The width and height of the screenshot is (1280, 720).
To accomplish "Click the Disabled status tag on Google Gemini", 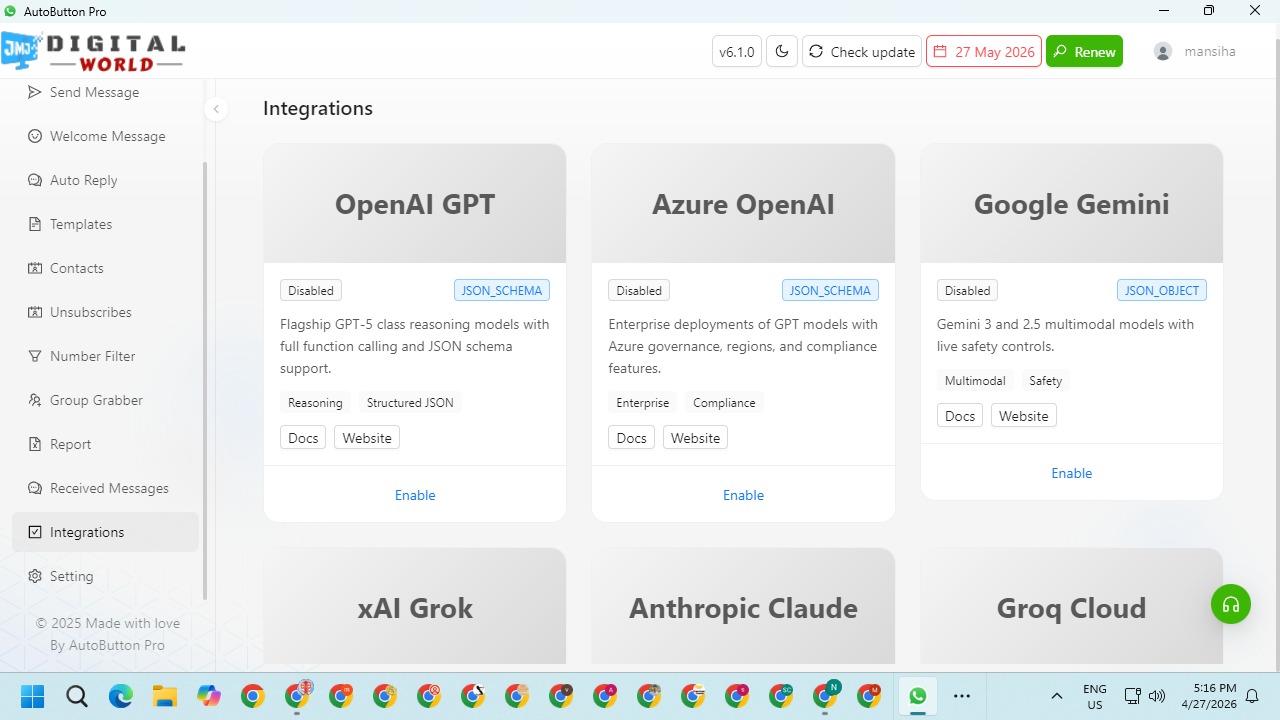I will point(968,291).
